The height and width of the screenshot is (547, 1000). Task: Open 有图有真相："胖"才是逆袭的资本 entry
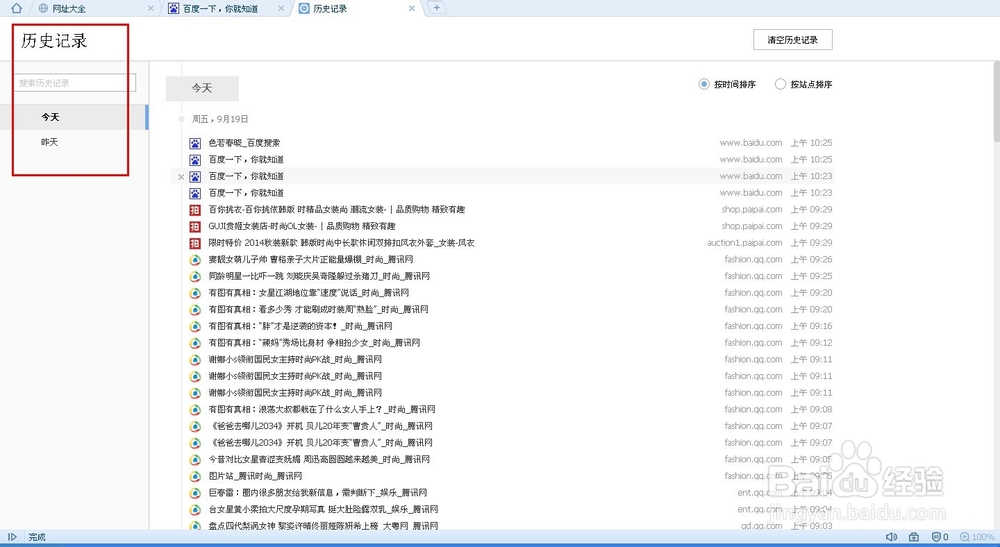pos(300,326)
